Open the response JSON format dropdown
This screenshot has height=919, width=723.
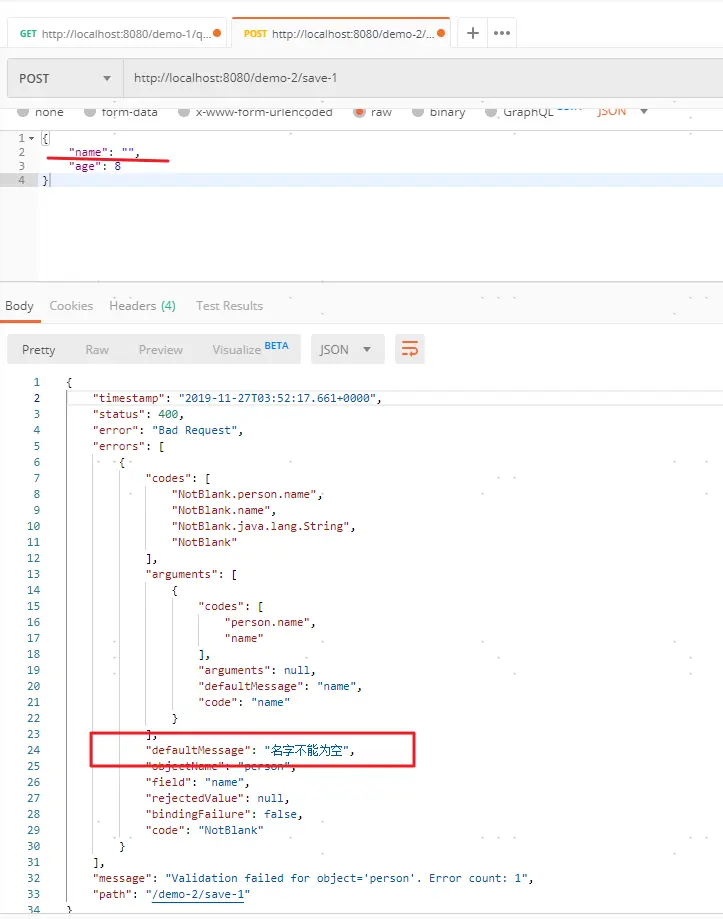(x=347, y=349)
